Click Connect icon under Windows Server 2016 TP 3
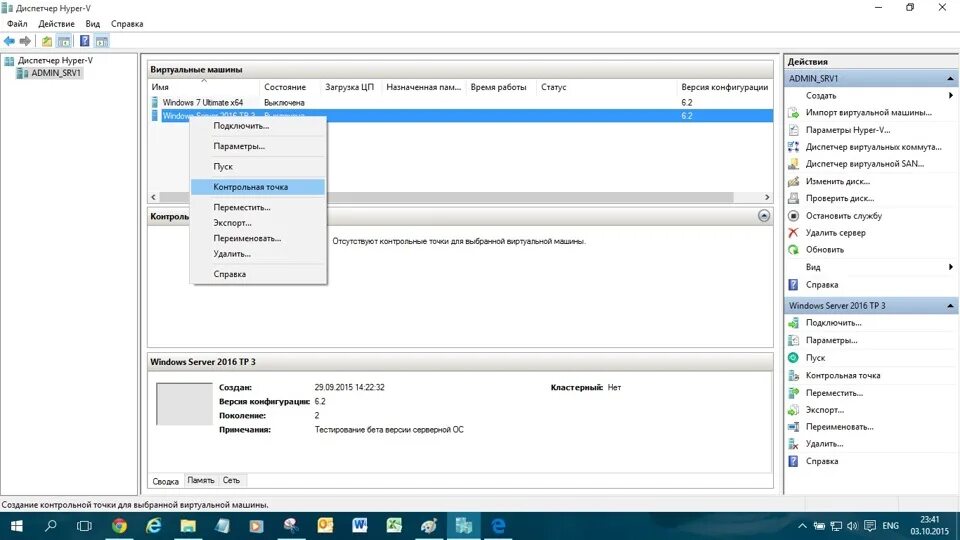The height and width of the screenshot is (540, 960). 793,323
